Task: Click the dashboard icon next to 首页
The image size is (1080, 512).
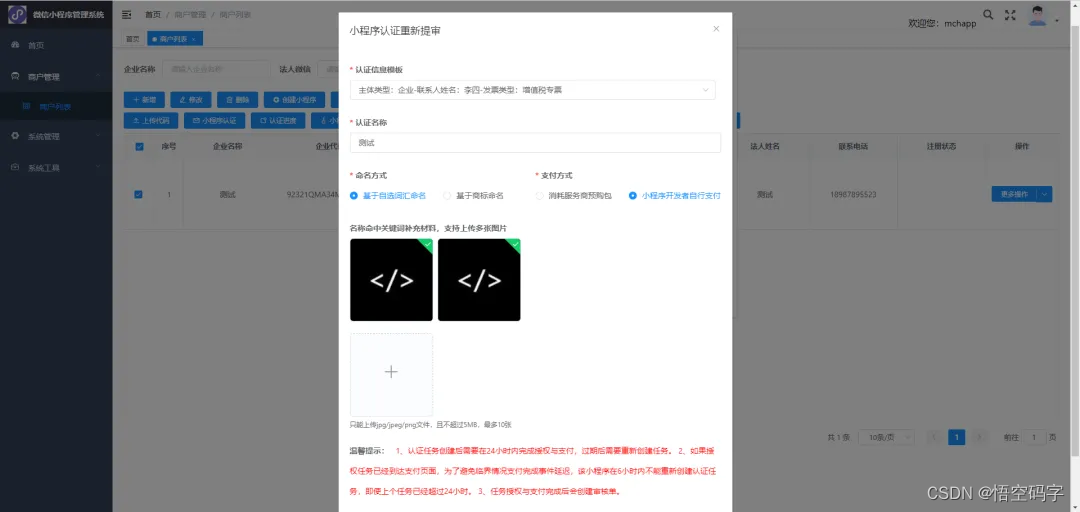Action: click(15, 45)
